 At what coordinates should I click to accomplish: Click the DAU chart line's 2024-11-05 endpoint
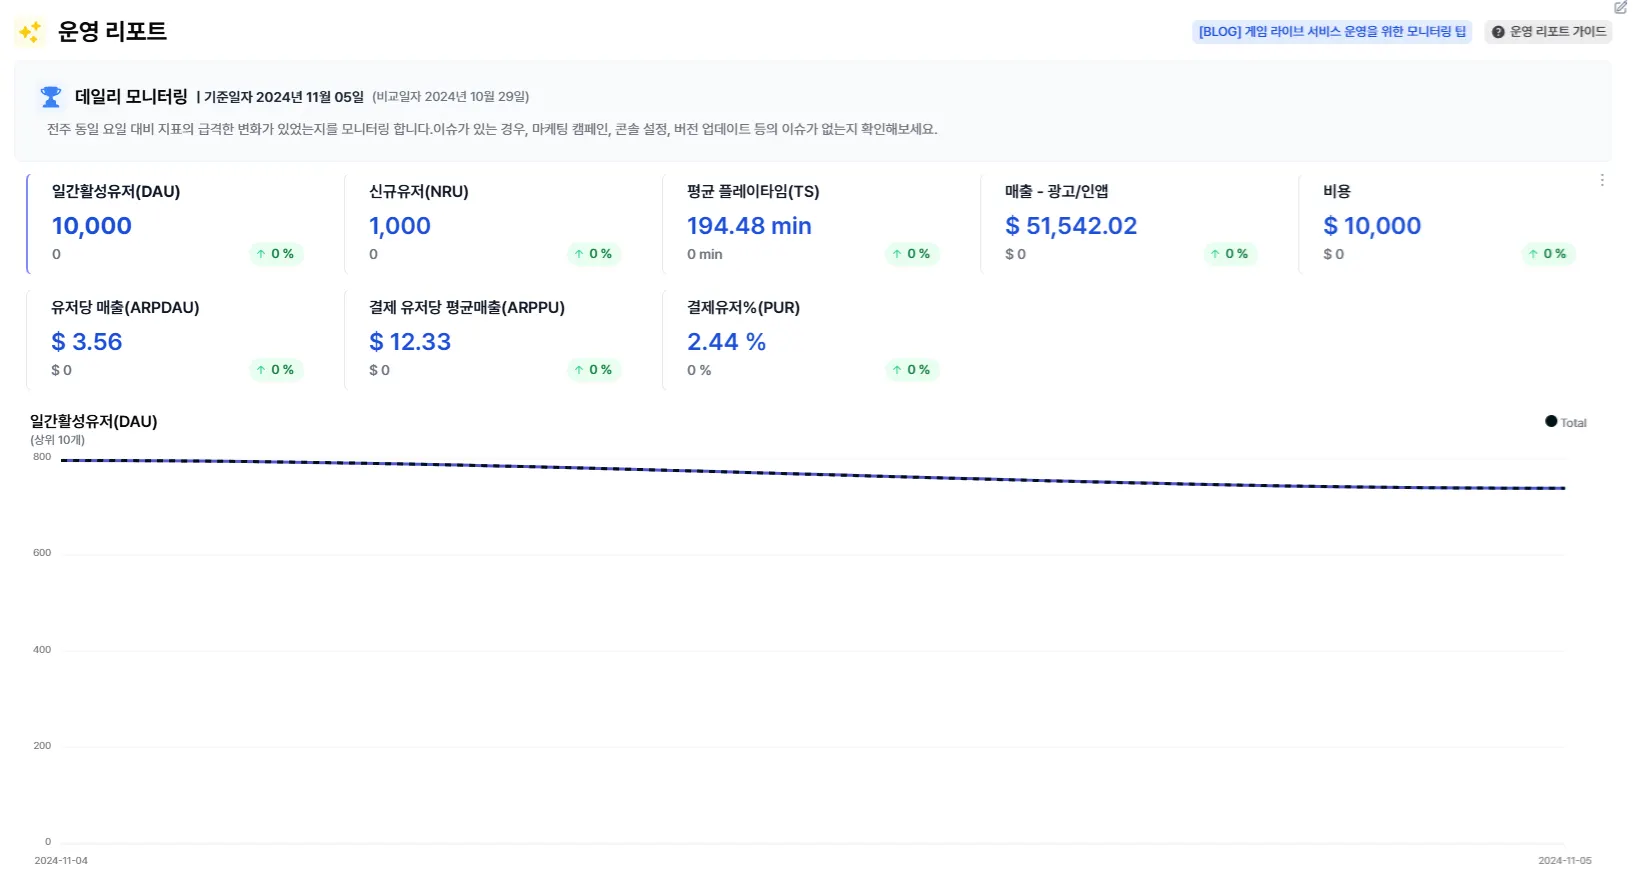click(x=1564, y=488)
